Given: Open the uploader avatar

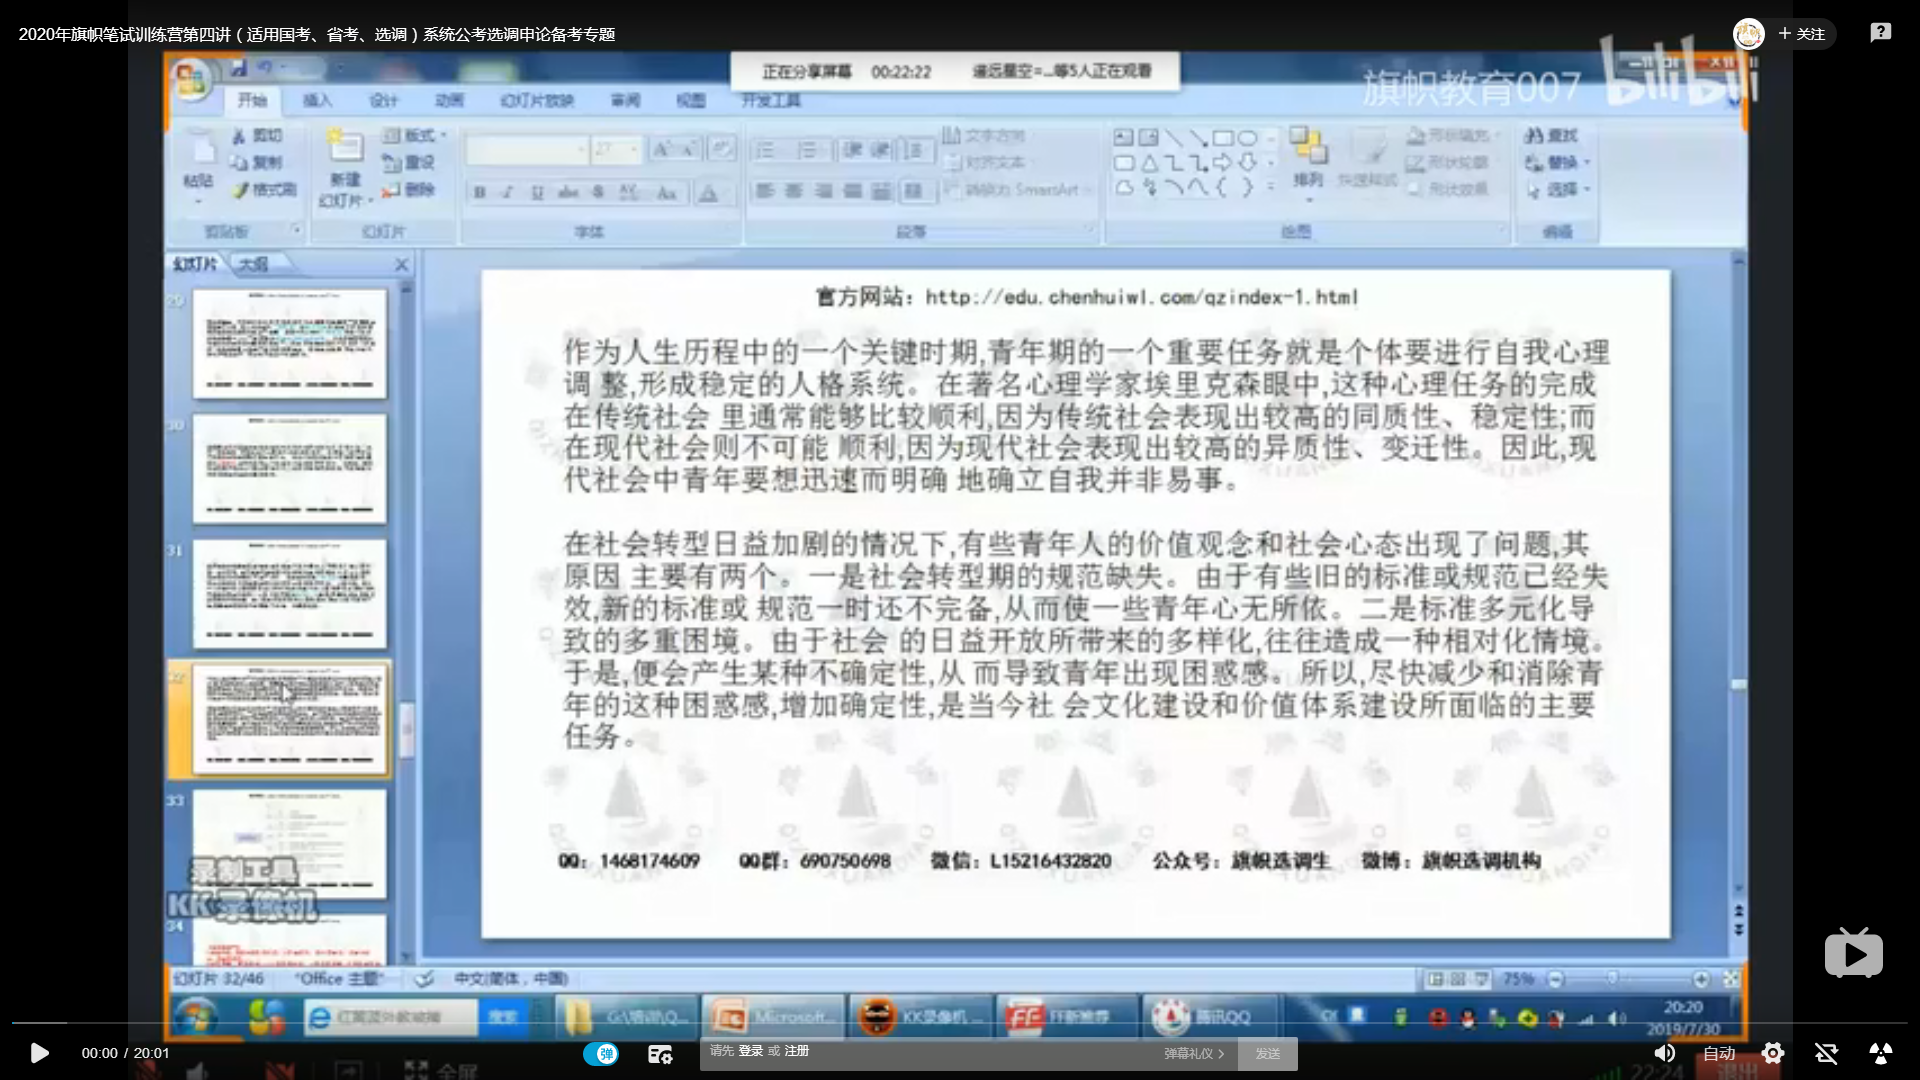Looking at the screenshot, I should (x=1749, y=34).
